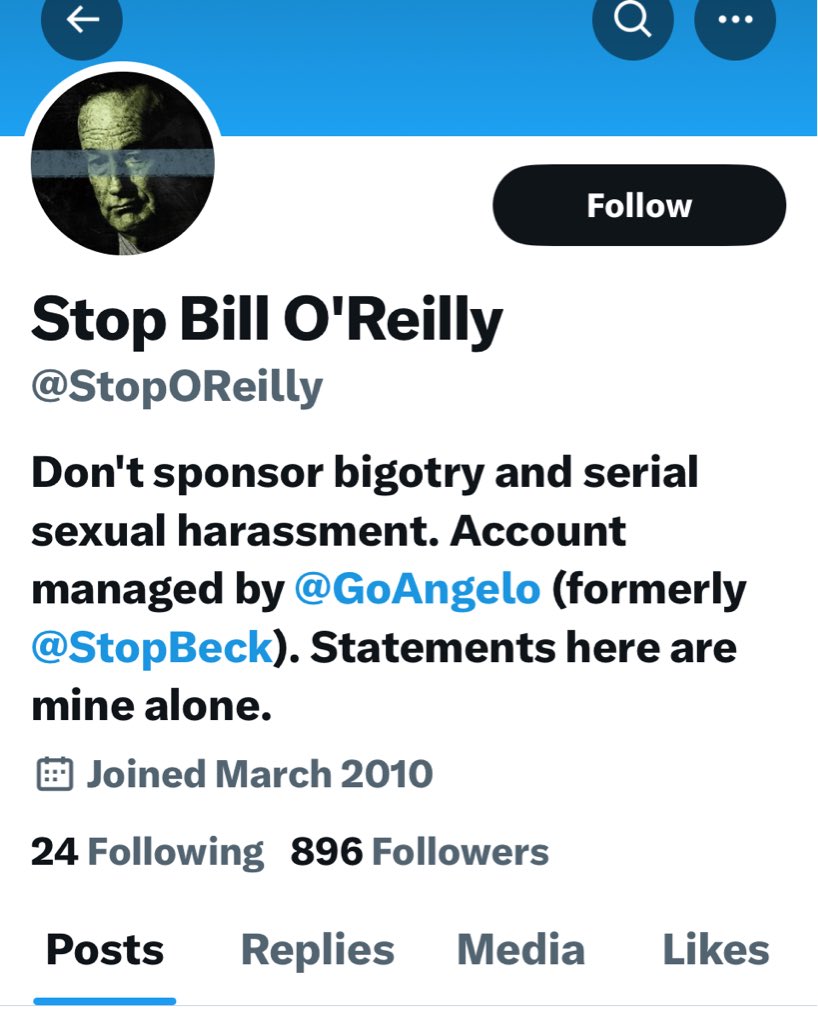The image size is (818, 1024).
Task: Click the Joined March 2010 text
Action: point(259,774)
